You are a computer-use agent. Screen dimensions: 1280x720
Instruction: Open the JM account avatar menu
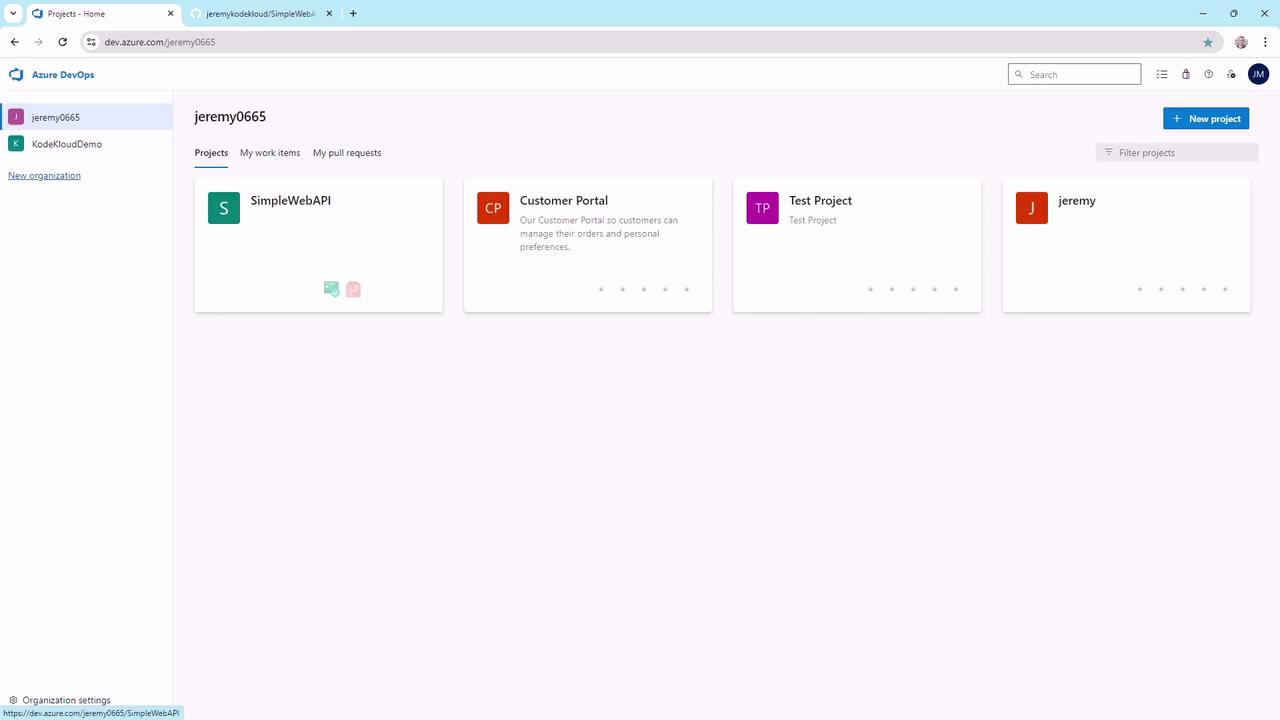(1258, 74)
